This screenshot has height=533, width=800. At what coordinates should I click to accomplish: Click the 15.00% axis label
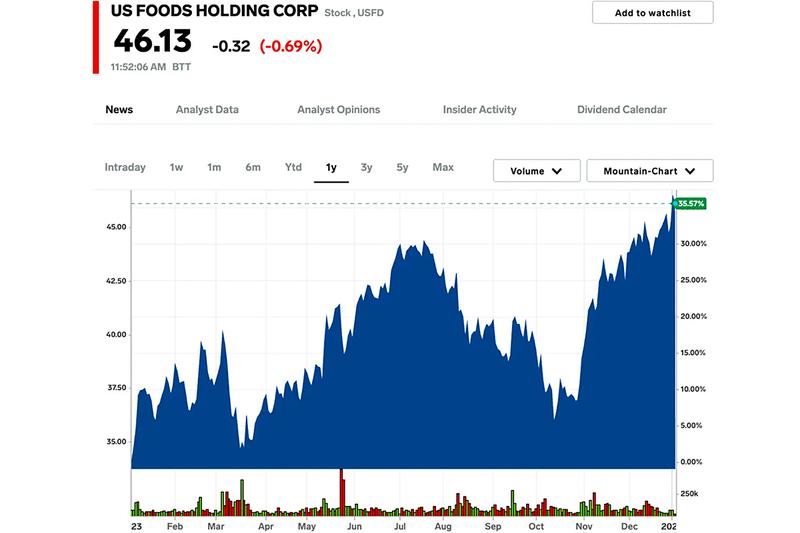pyautogui.click(x=693, y=353)
